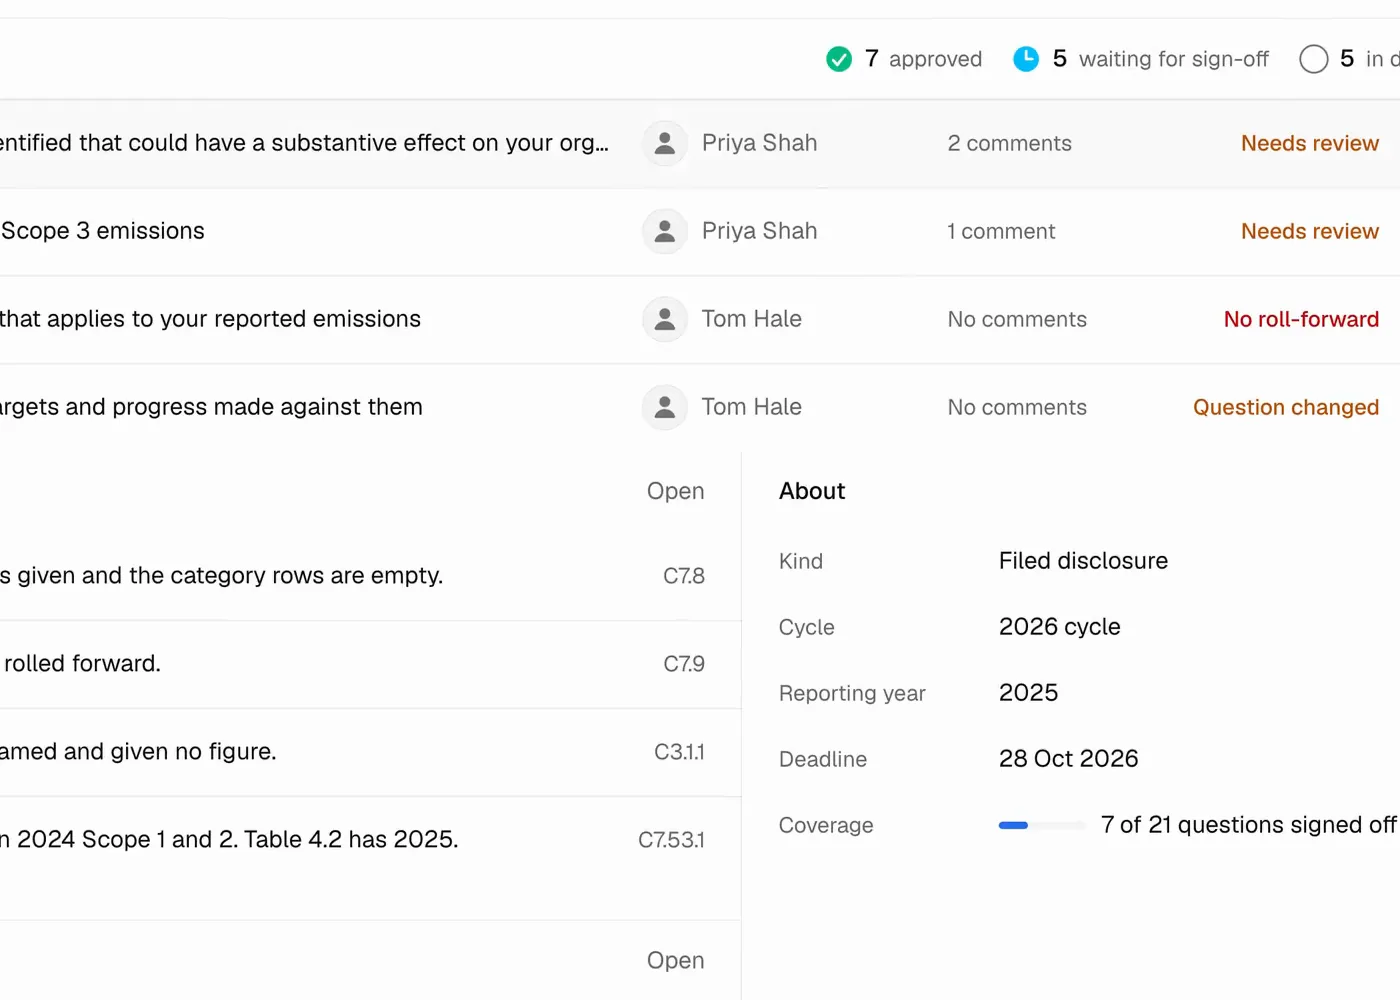Click the Question changed status
The height and width of the screenshot is (1000, 1400).
pos(1286,408)
